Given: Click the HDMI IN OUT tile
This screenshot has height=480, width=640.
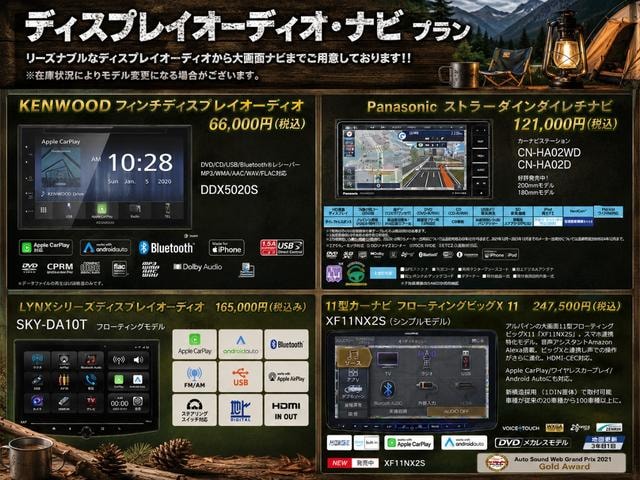Looking at the screenshot, I should [x=286, y=410].
